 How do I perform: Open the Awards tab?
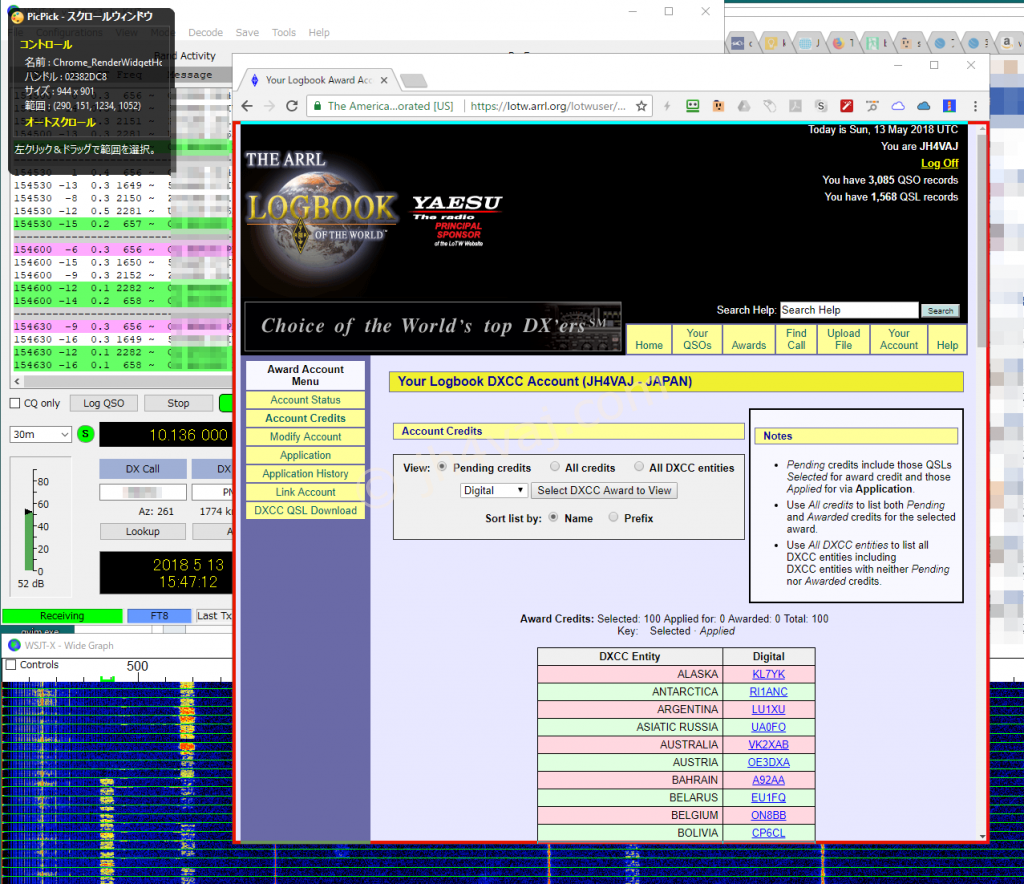[x=749, y=339]
